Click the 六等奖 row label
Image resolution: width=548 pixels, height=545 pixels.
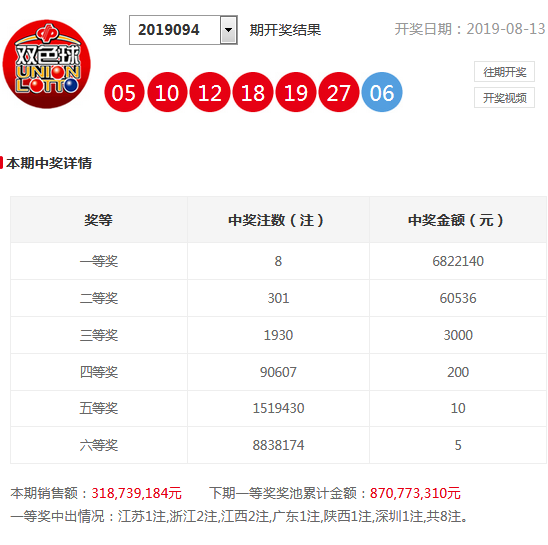point(99,445)
